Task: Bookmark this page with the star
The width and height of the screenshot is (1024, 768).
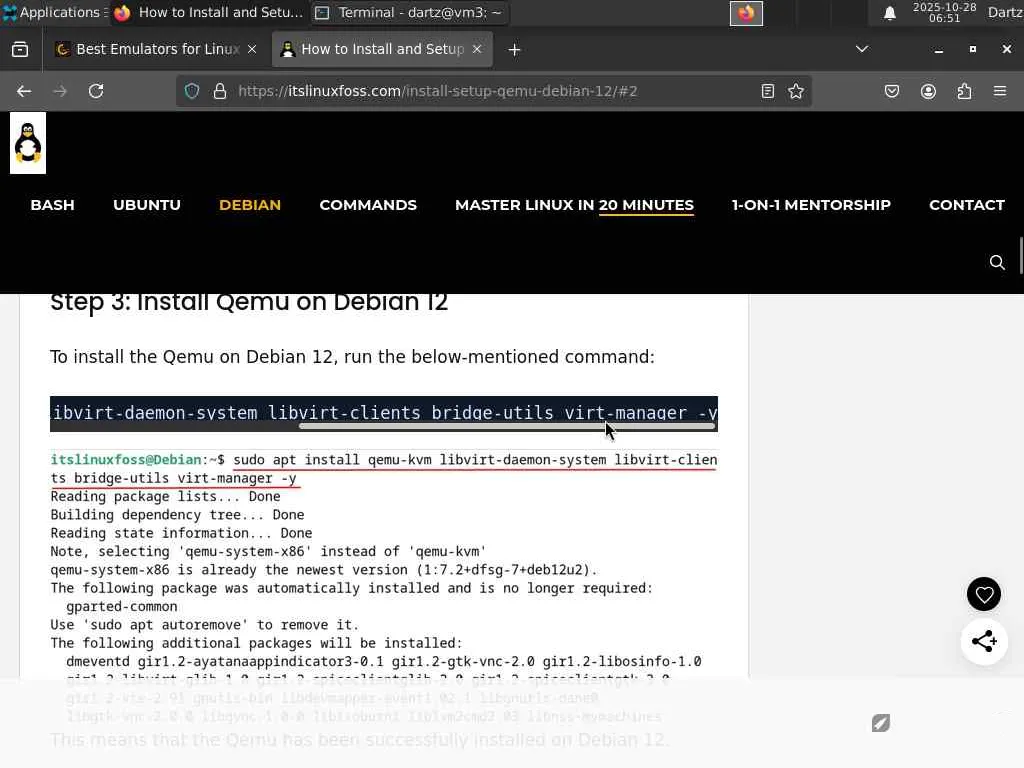Action: coord(796,91)
